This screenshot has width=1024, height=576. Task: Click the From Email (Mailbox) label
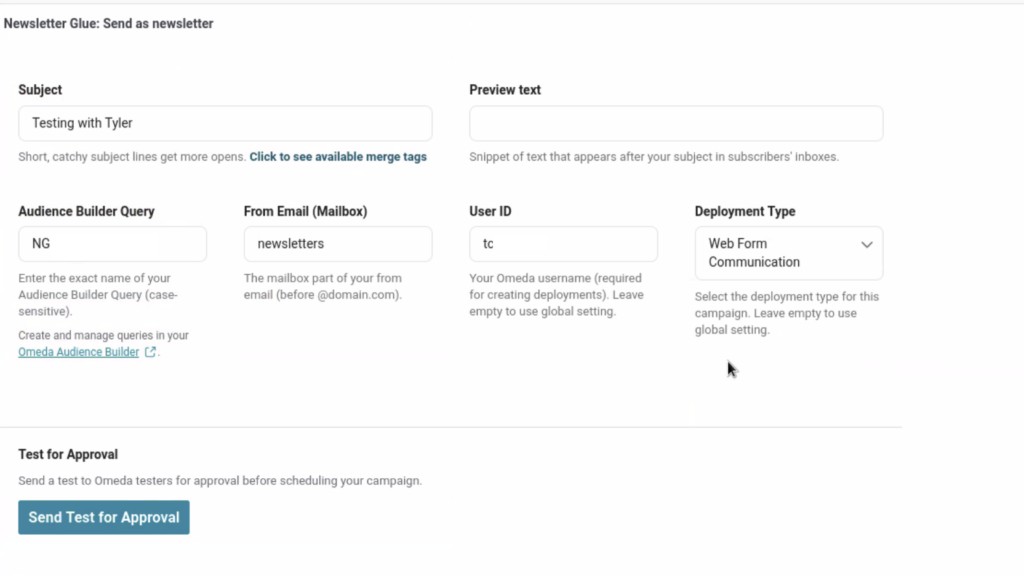(305, 212)
